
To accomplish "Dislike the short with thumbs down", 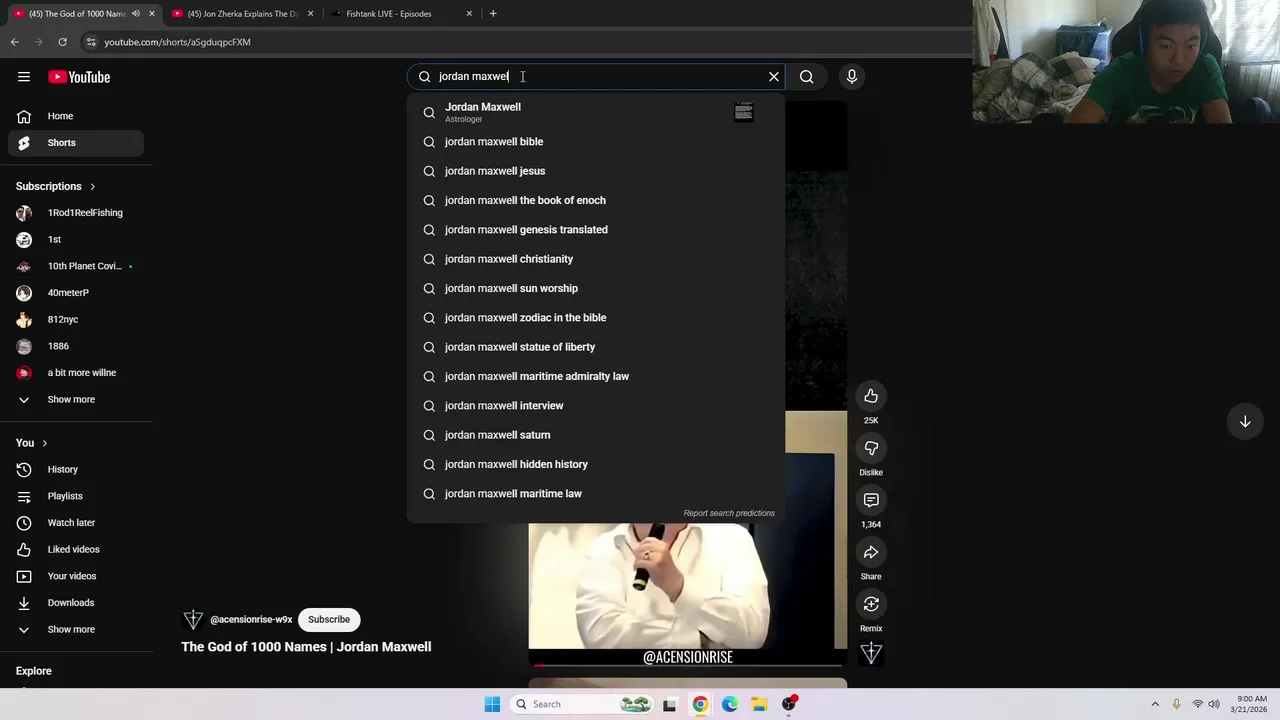I will [871, 448].
